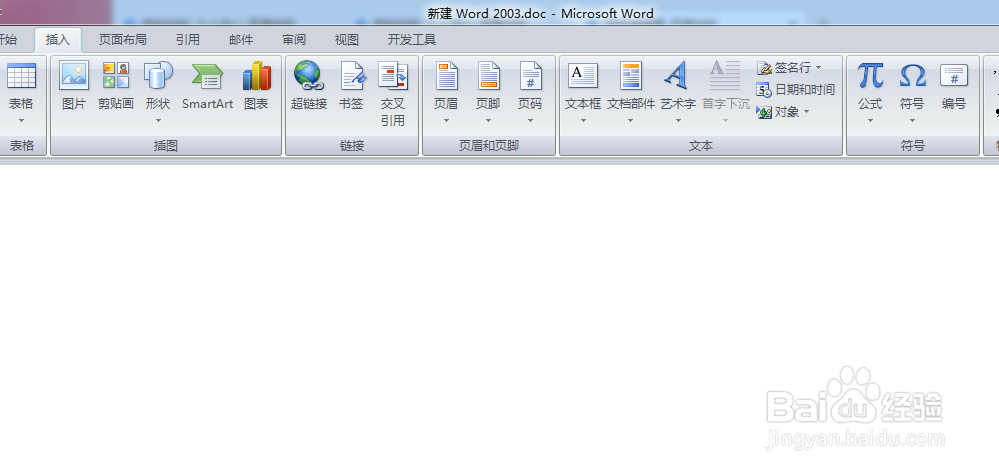
Task: Click the Quick Parts (文档部件) icon
Action: point(631,76)
